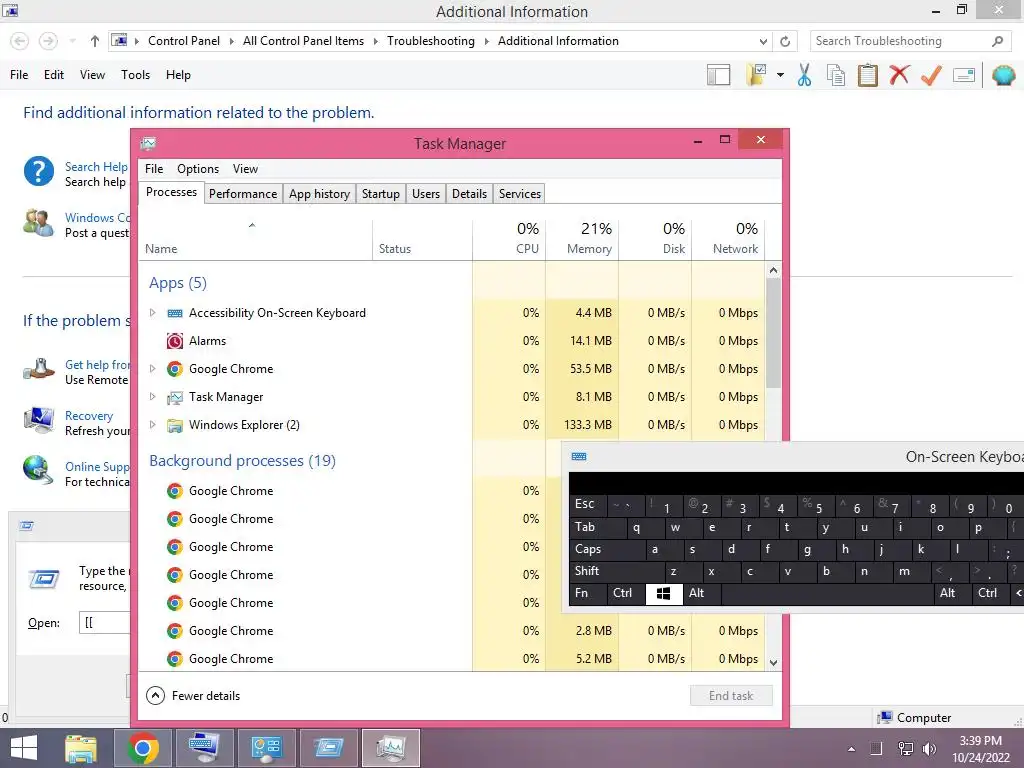Click the Task Manager scrollbar down arrow
Viewport: 1024px width, 768px height.
[773, 663]
